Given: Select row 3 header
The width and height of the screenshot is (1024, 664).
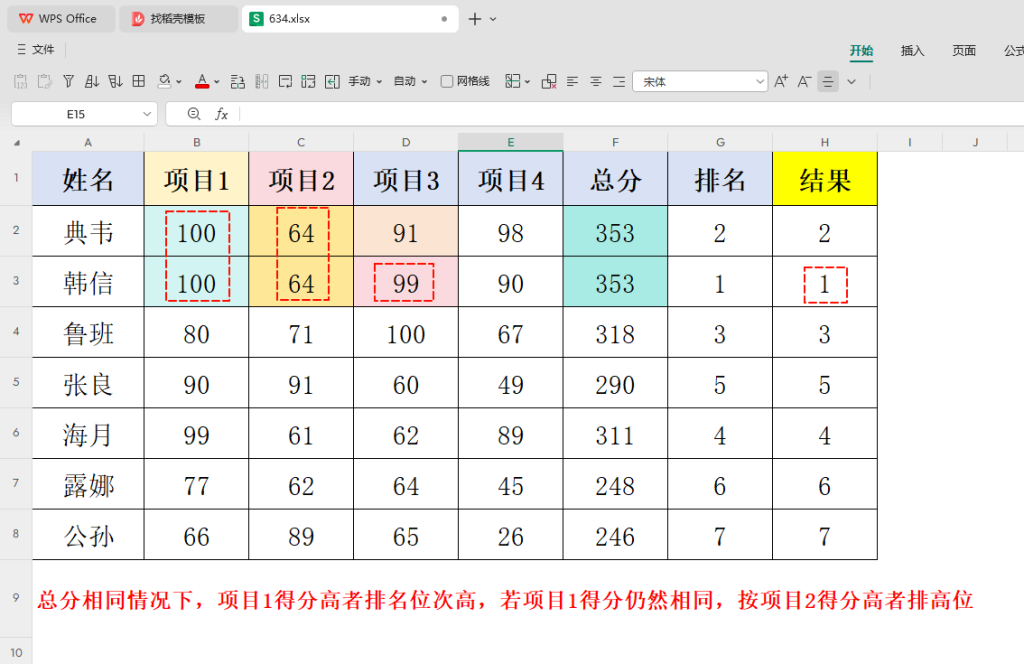Looking at the screenshot, I should click(x=16, y=281).
